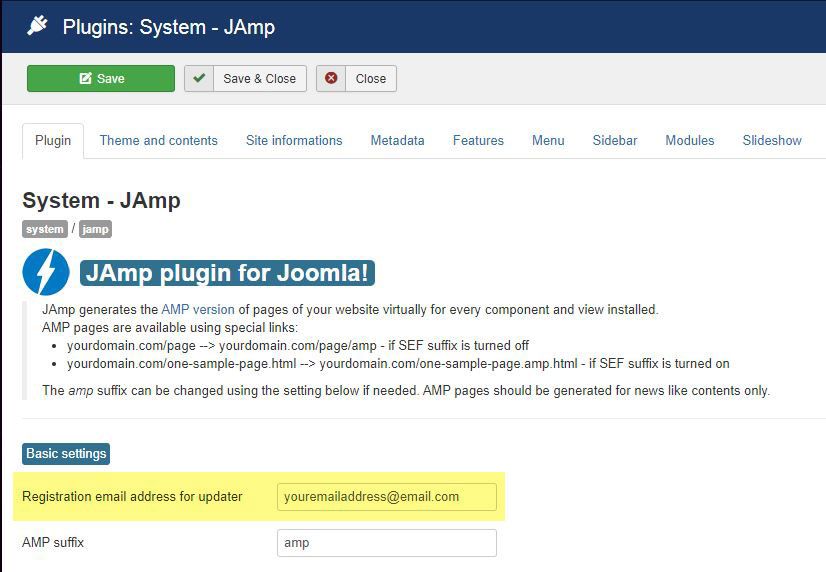Viewport: 826px width, 572px height.
Task: Click the AMP suffix label
Action: (x=53, y=543)
